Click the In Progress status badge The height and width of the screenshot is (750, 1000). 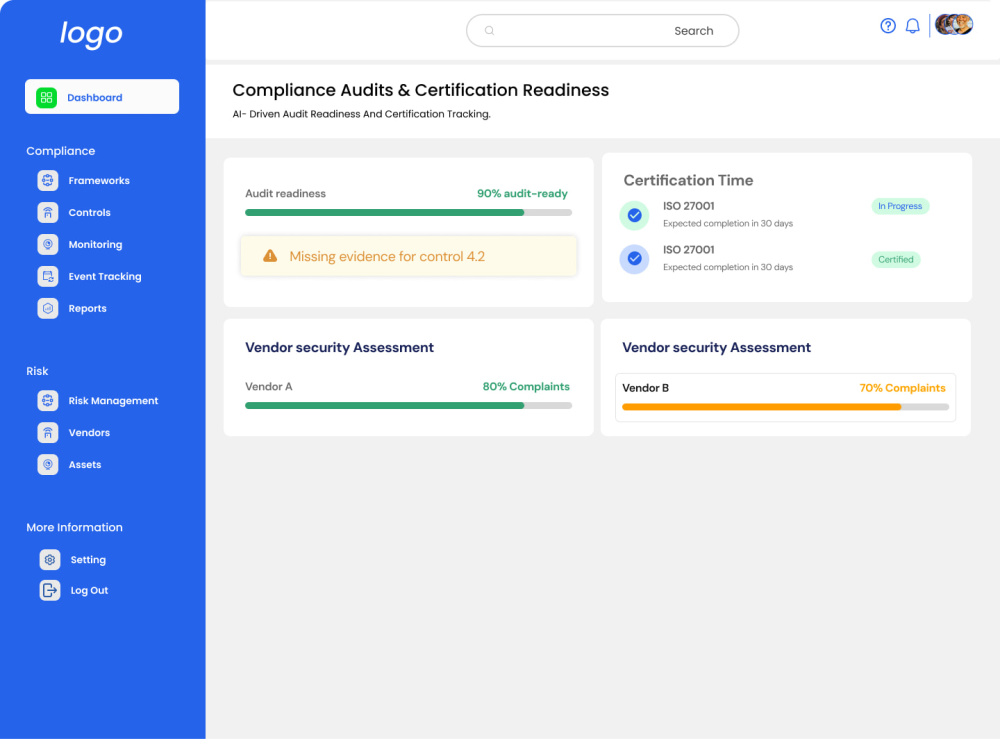900,206
